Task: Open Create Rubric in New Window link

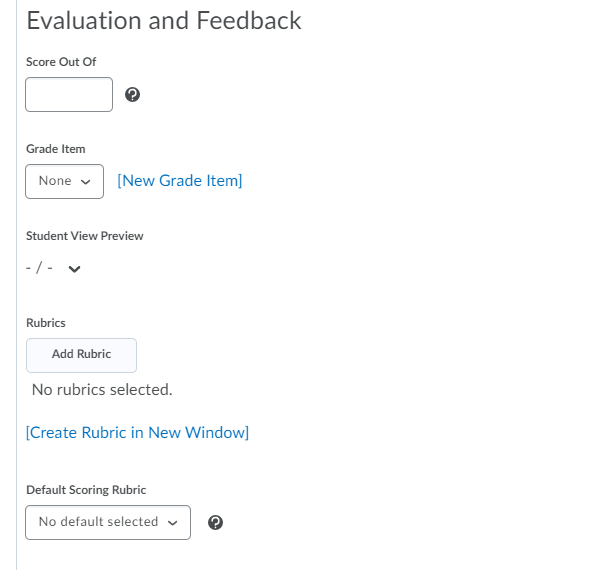Action: point(137,433)
